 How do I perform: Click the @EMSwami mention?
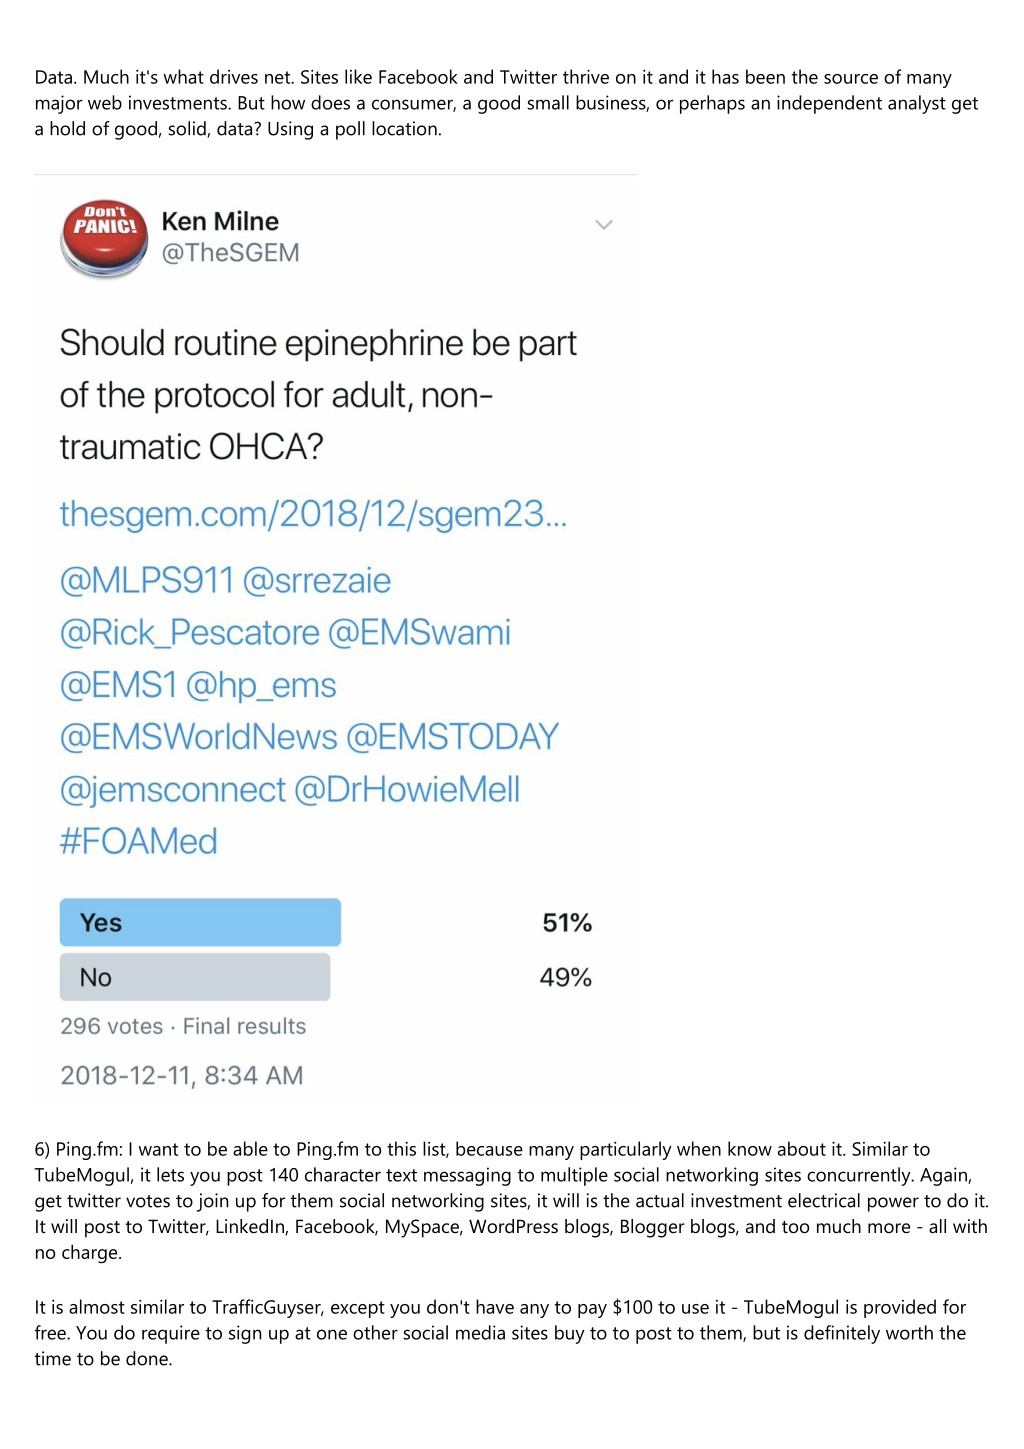click(x=419, y=633)
